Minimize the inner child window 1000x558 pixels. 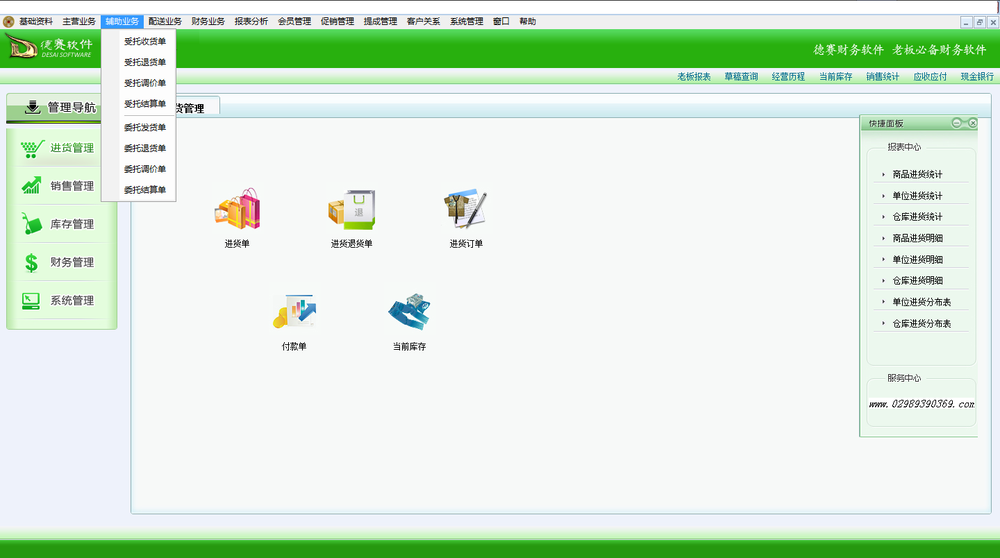click(966, 22)
